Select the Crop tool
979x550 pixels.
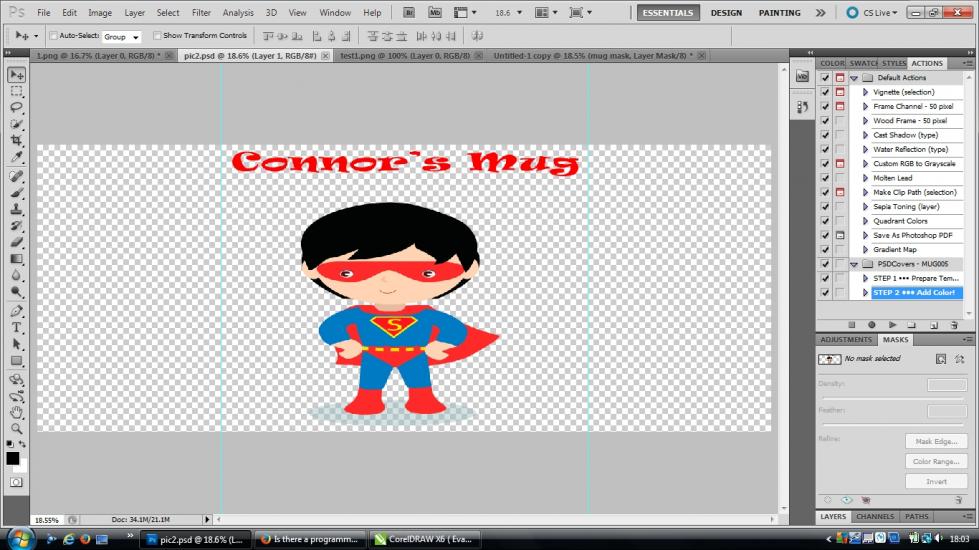click(x=16, y=140)
